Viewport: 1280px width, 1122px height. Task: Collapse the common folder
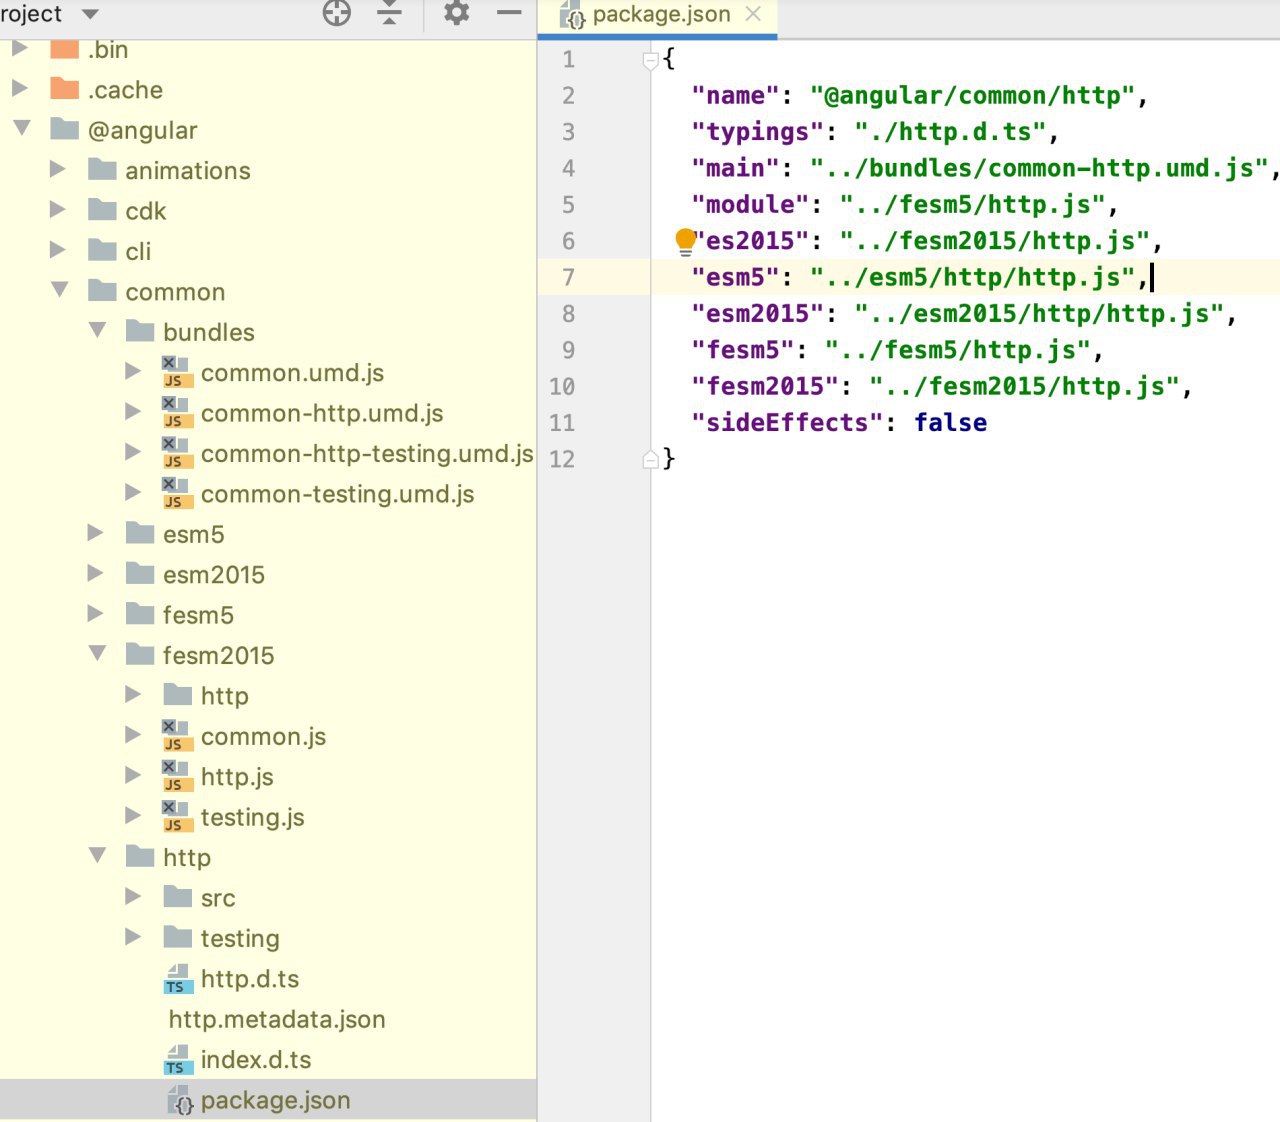60,290
